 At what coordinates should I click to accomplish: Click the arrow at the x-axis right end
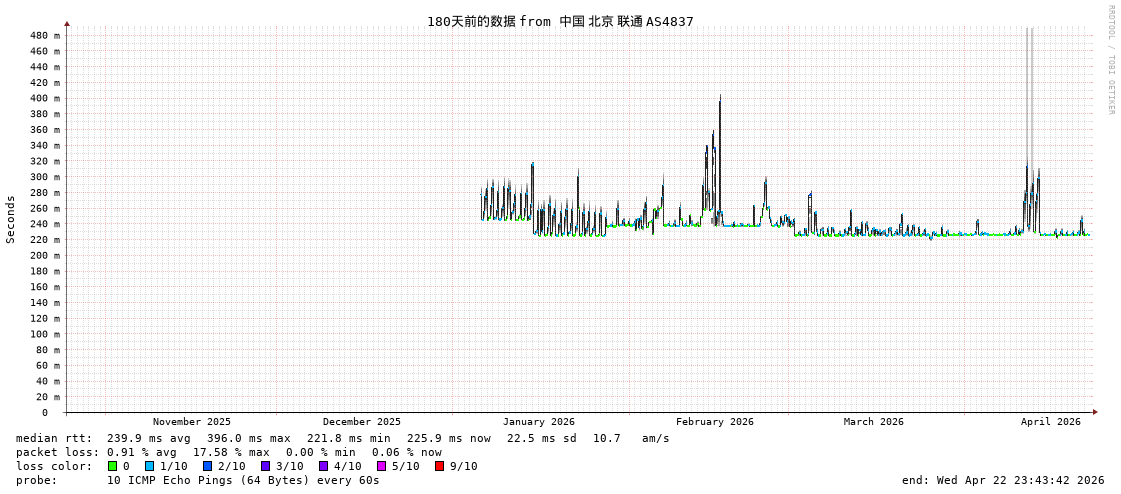(1095, 412)
